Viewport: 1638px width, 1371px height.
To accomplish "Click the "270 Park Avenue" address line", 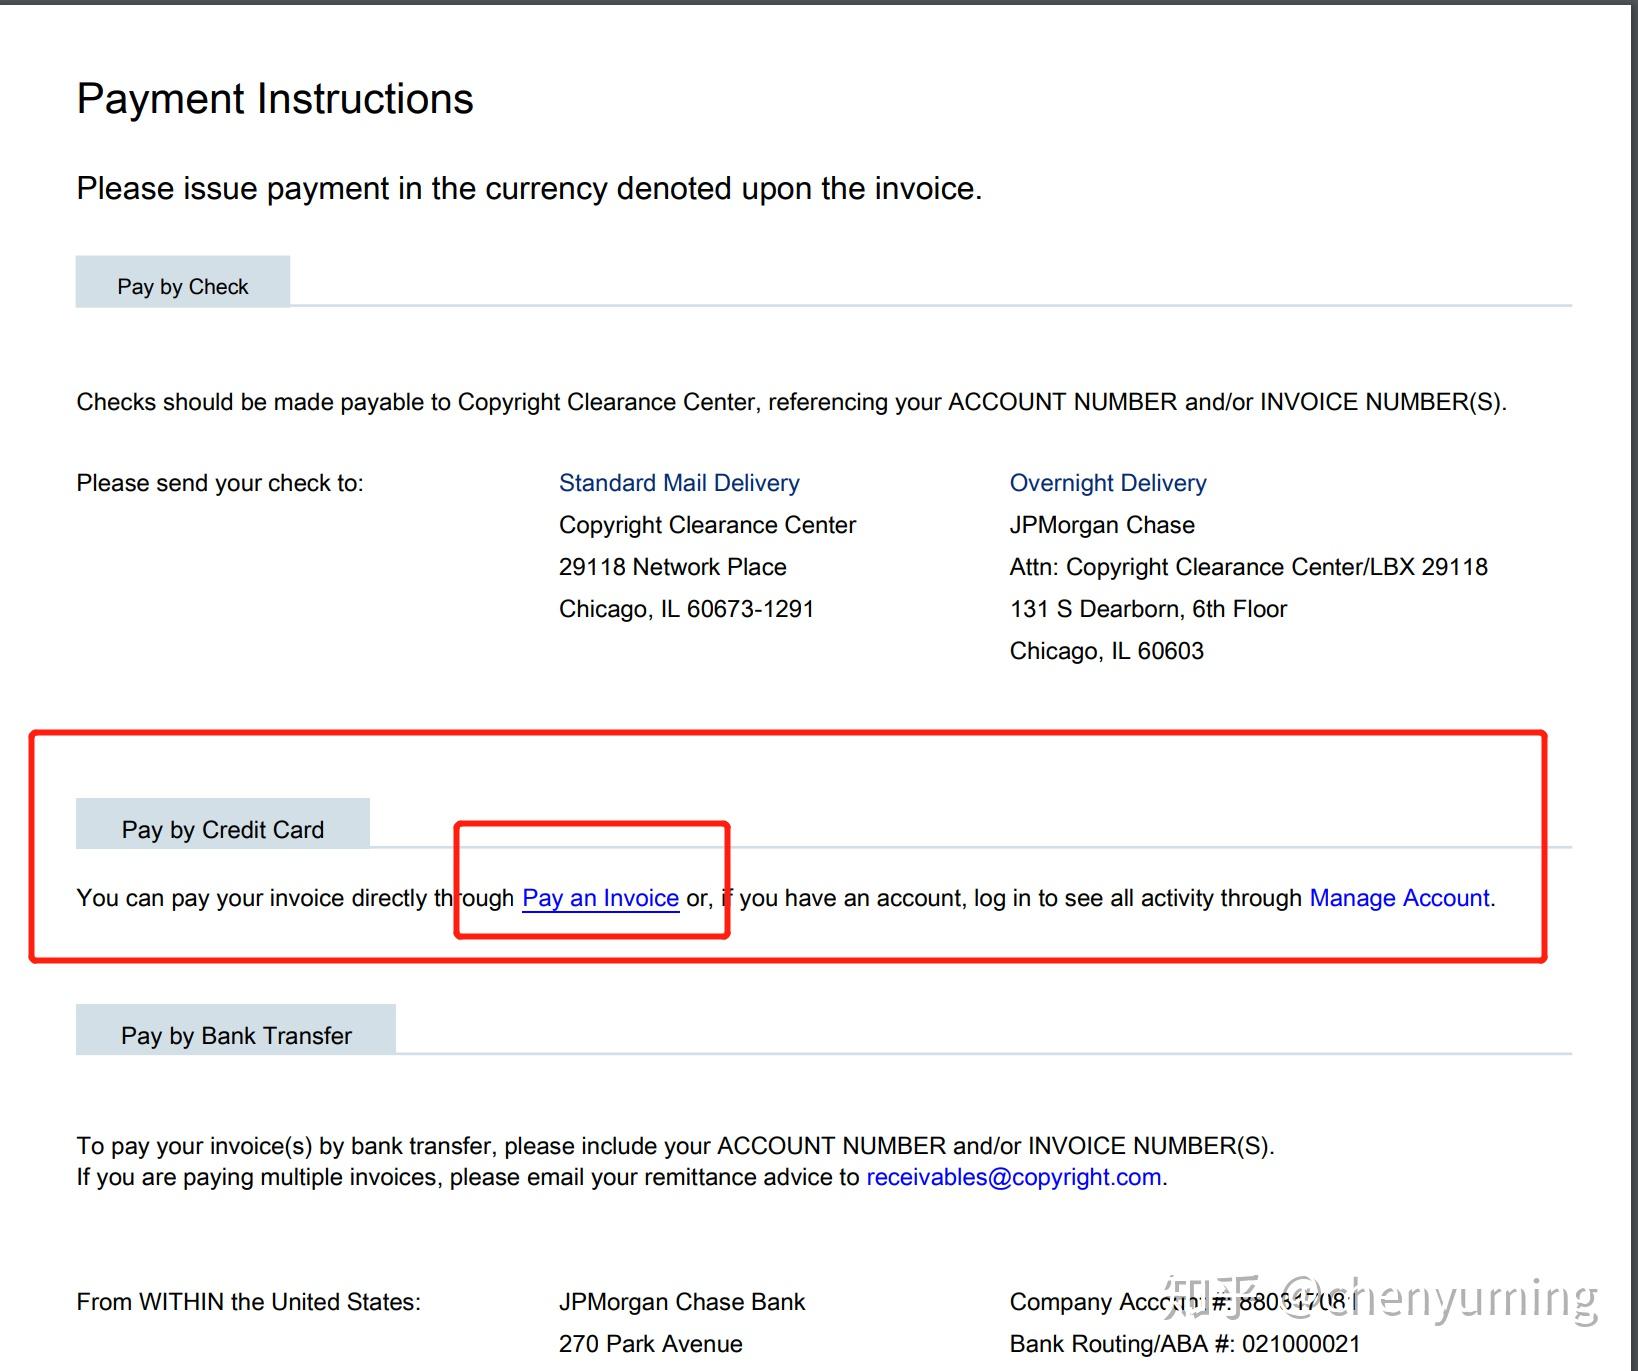I will click(650, 1344).
